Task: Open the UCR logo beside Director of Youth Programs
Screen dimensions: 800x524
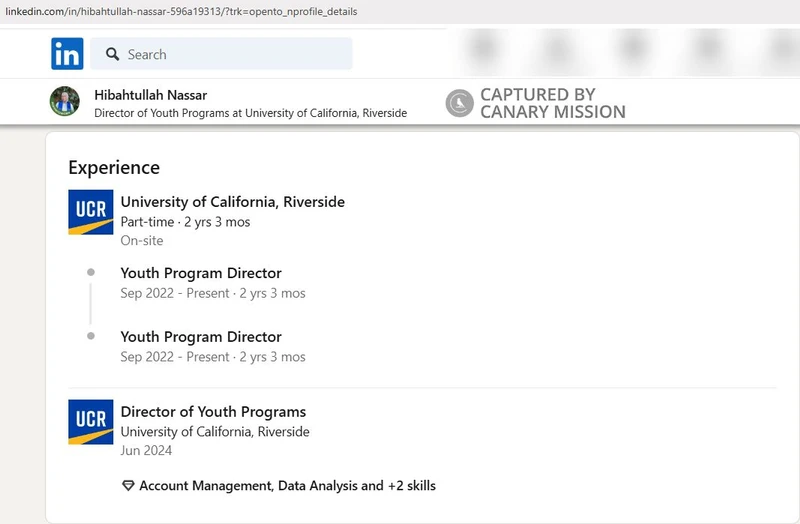Action: point(91,422)
